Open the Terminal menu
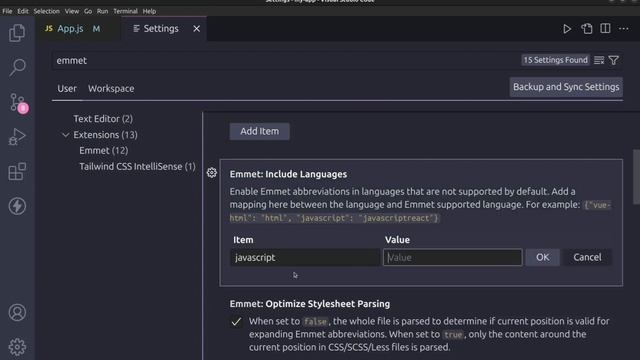Viewport: 640px width, 360px height. tap(125, 11)
